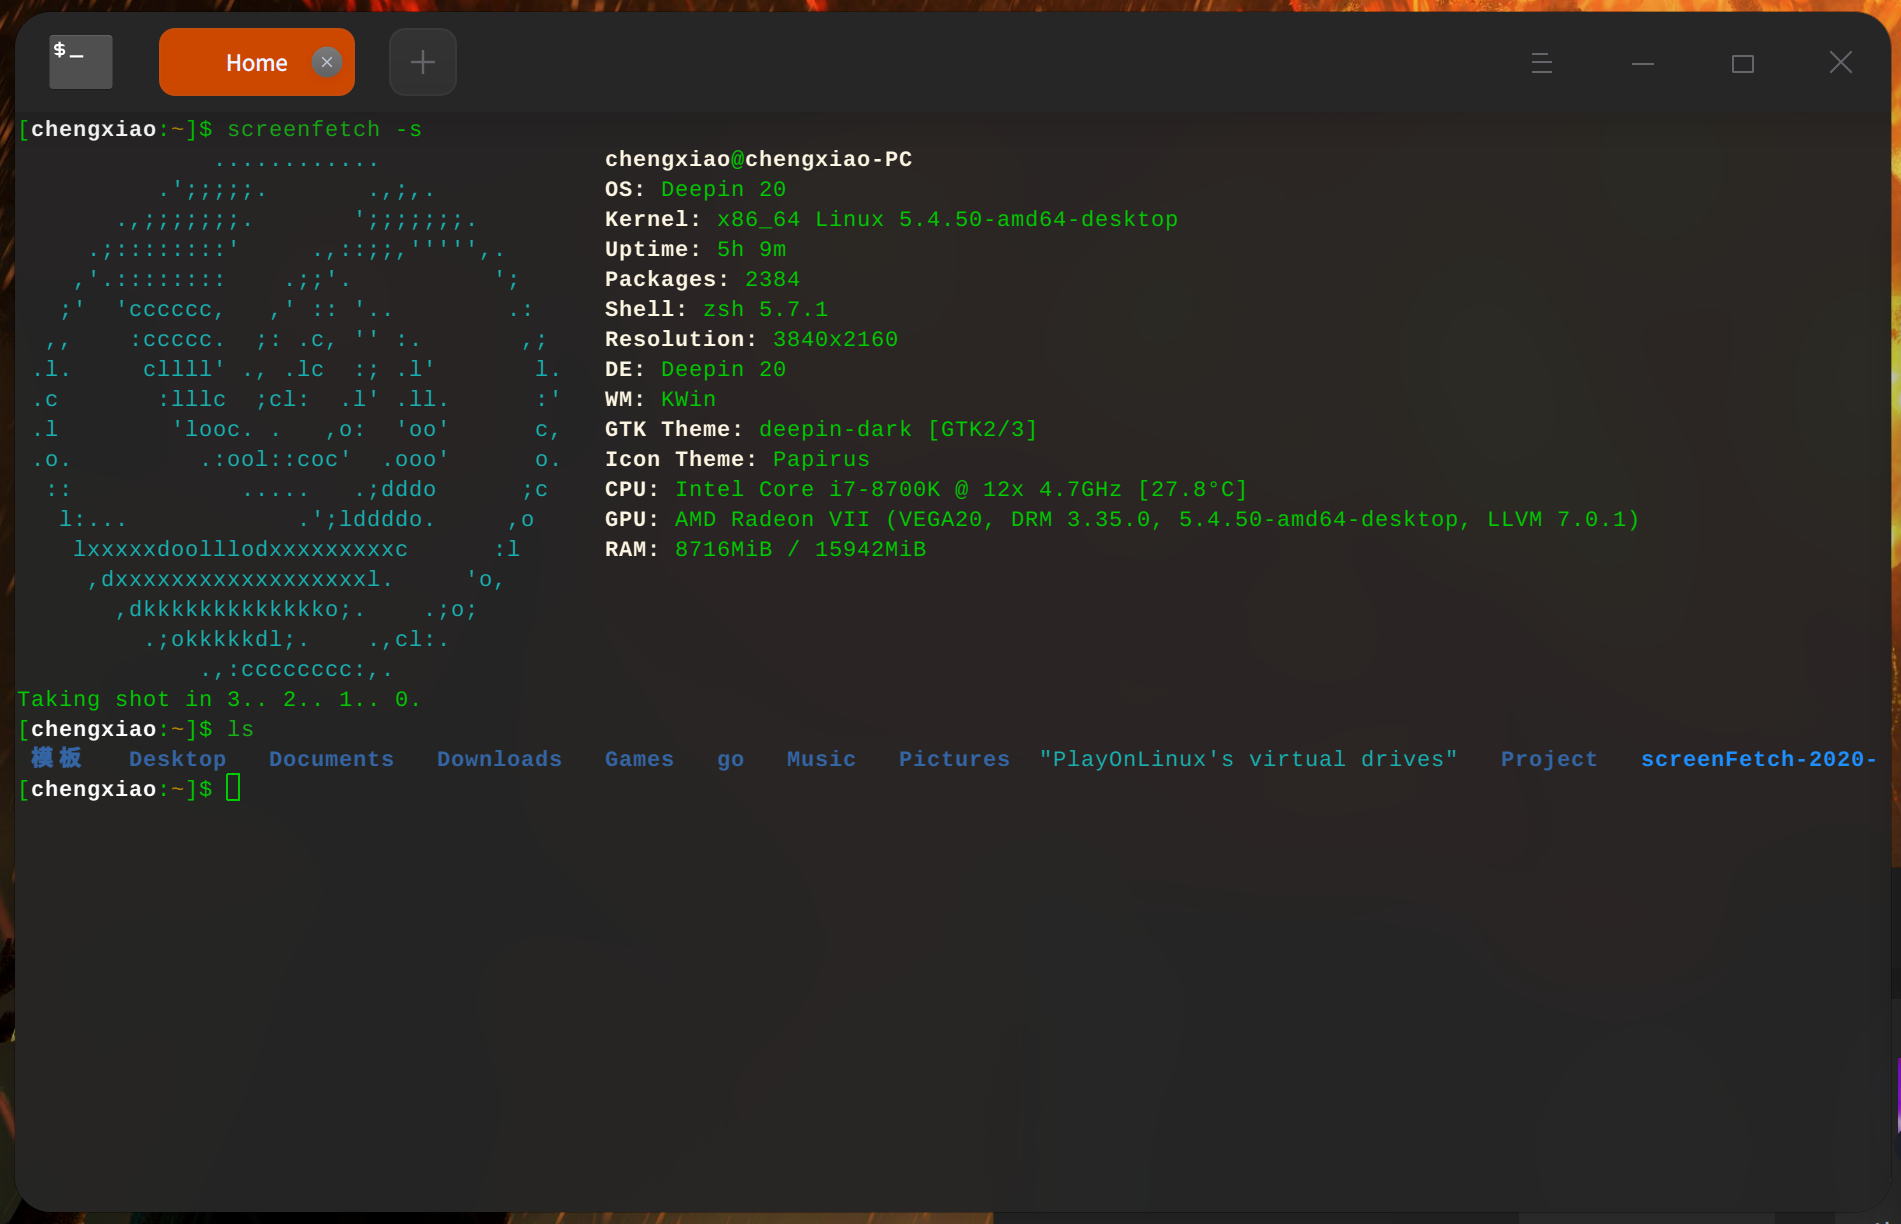Screen dimensions: 1901x1224
Task: Click the Downloads folder name
Action: click(x=499, y=759)
